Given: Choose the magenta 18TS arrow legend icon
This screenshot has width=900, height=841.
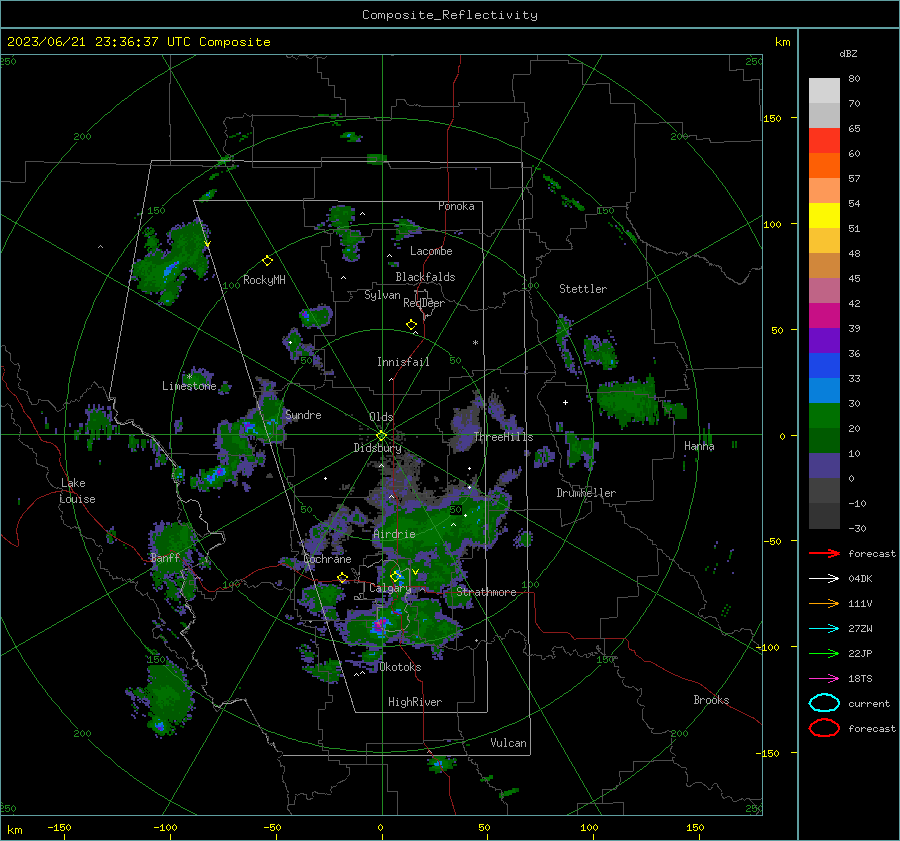Looking at the screenshot, I should [x=824, y=679].
